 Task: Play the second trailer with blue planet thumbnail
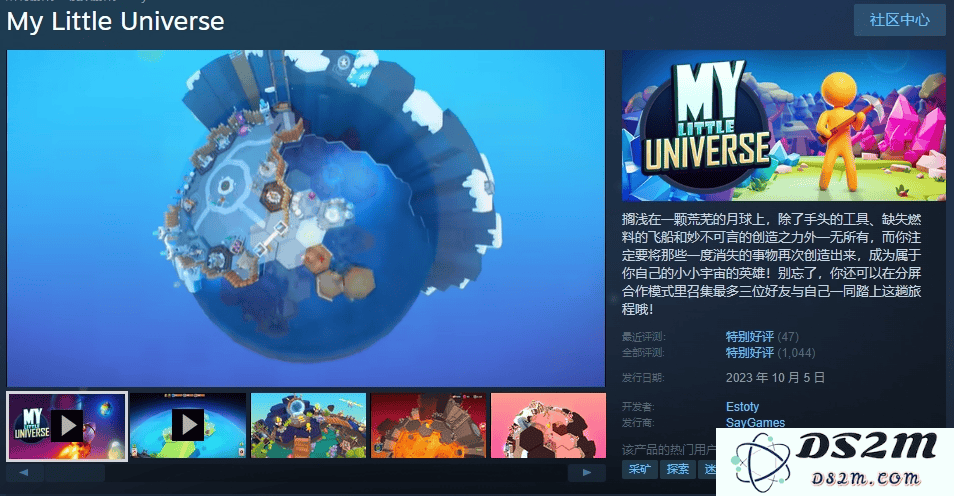pyautogui.click(x=188, y=425)
